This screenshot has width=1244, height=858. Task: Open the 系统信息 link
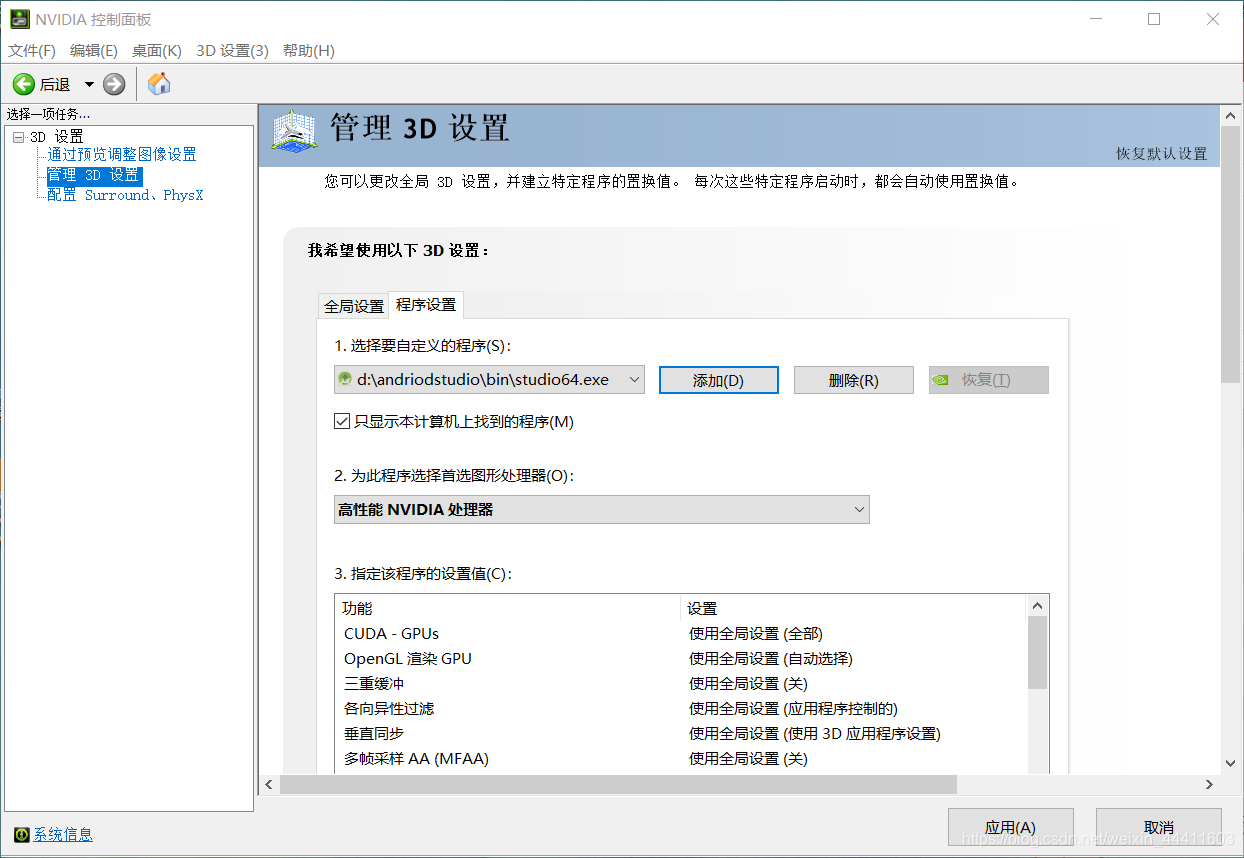(x=63, y=834)
